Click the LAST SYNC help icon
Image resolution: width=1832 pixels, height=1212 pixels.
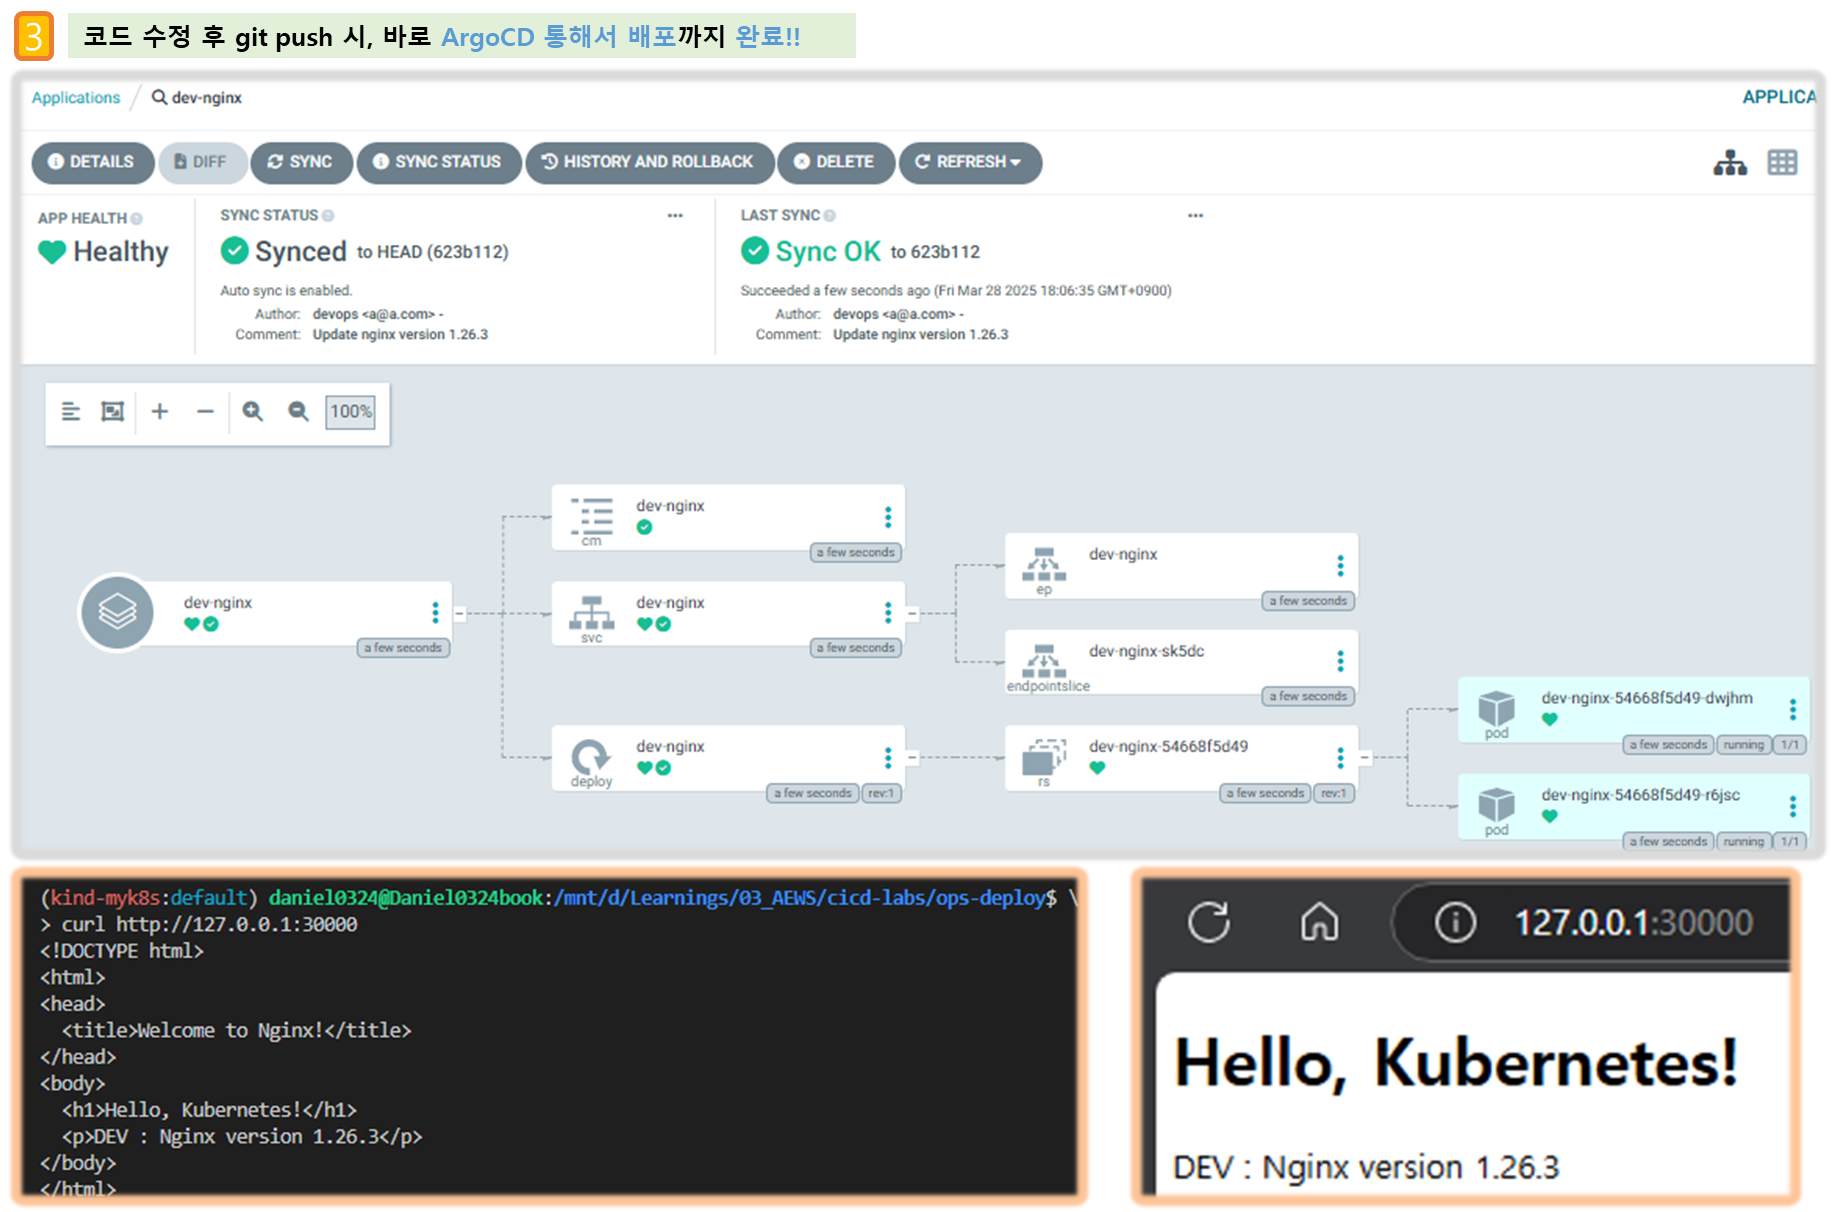click(830, 215)
